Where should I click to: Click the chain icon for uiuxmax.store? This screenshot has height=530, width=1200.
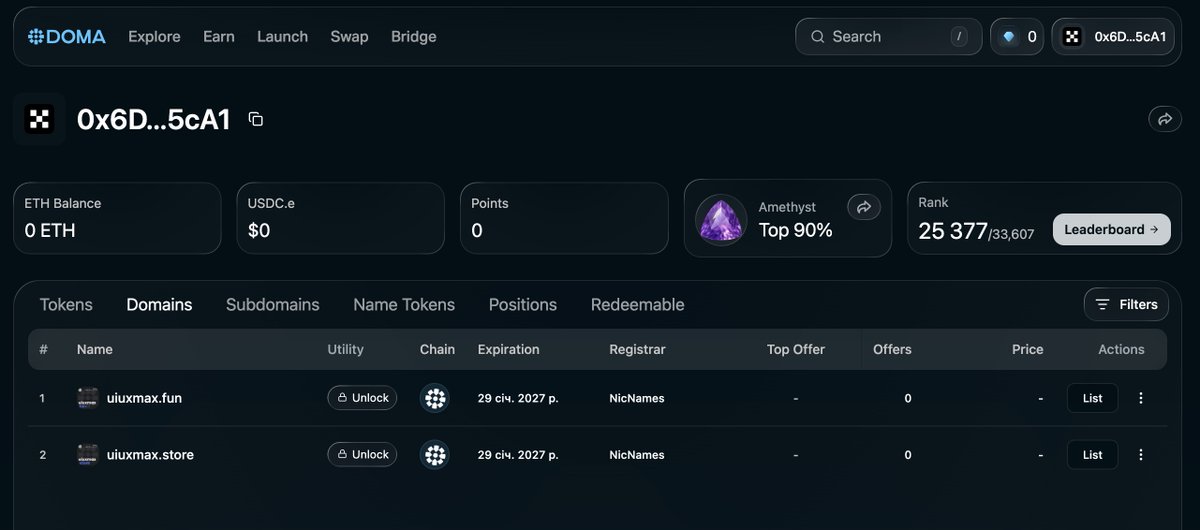(435, 455)
